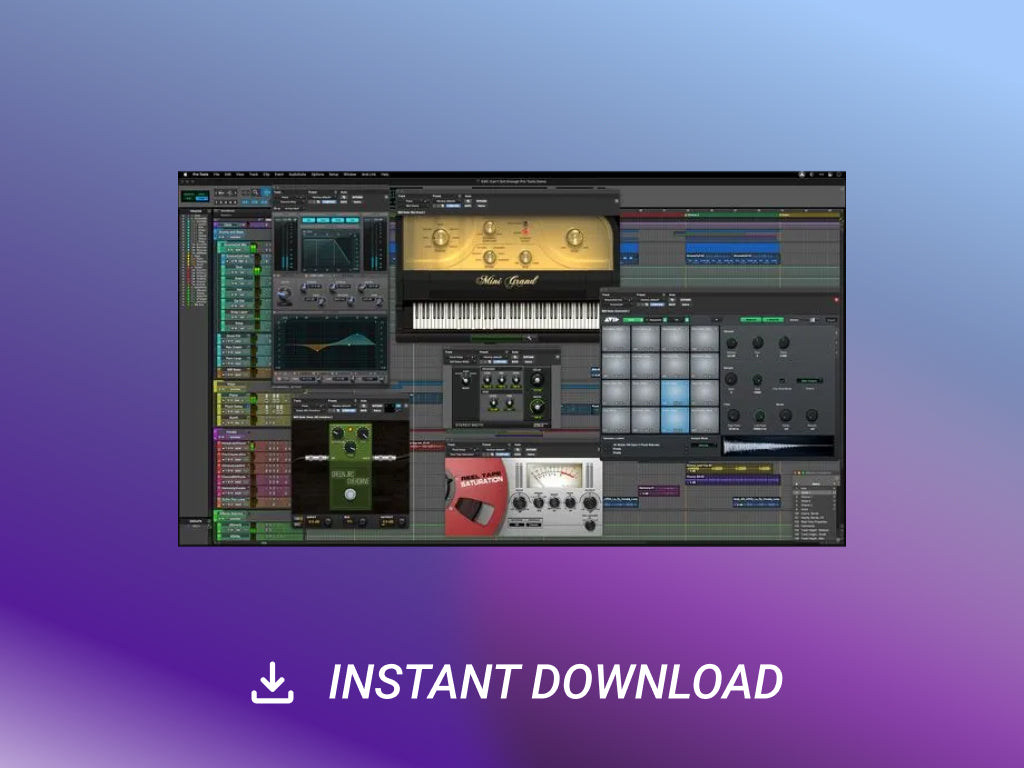This screenshot has width=1024, height=768.
Task: Toggle the red switch on Mini Grand
Action: pyautogui.click(x=524, y=229)
